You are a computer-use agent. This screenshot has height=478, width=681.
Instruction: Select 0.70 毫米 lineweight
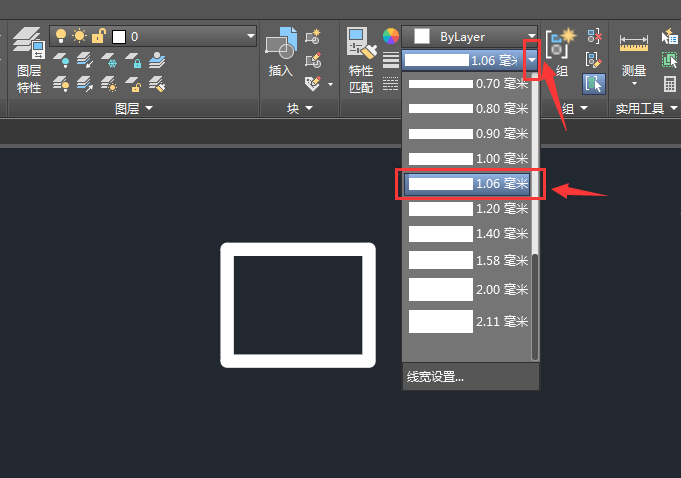[x=468, y=83]
